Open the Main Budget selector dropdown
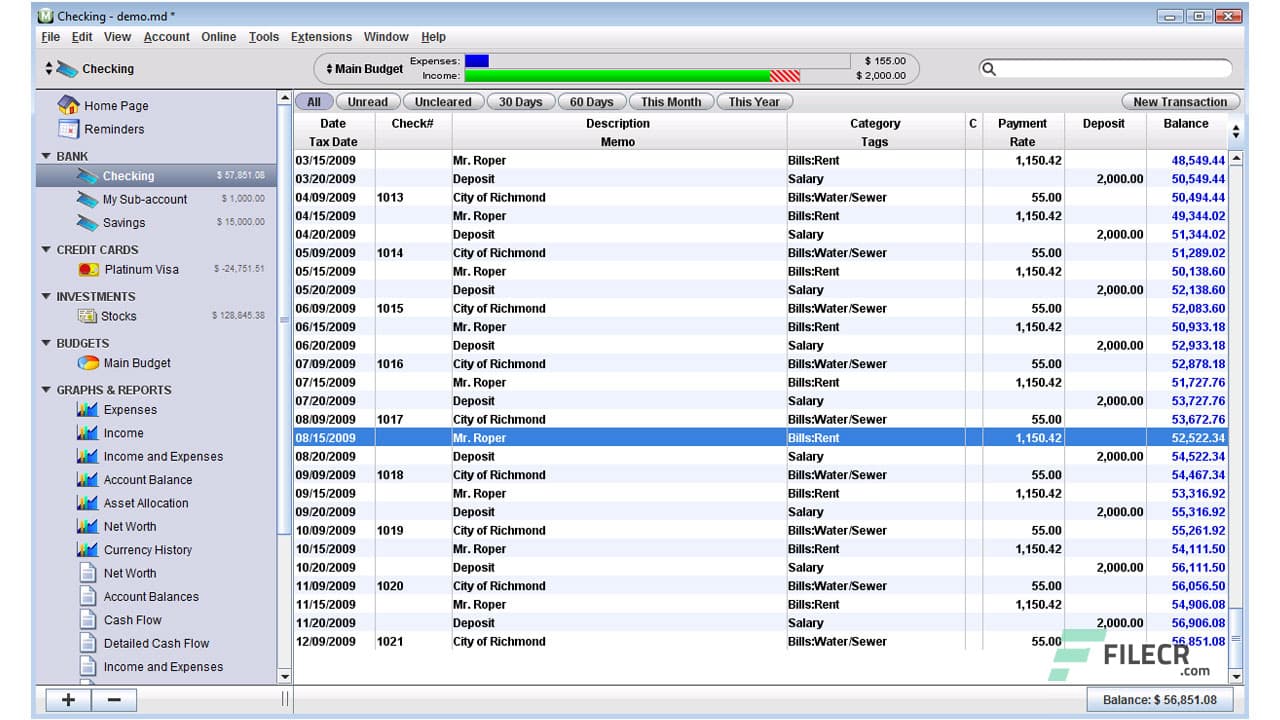This screenshot has height=720, width=1280. pyautogui.click(x=364, y=69)
